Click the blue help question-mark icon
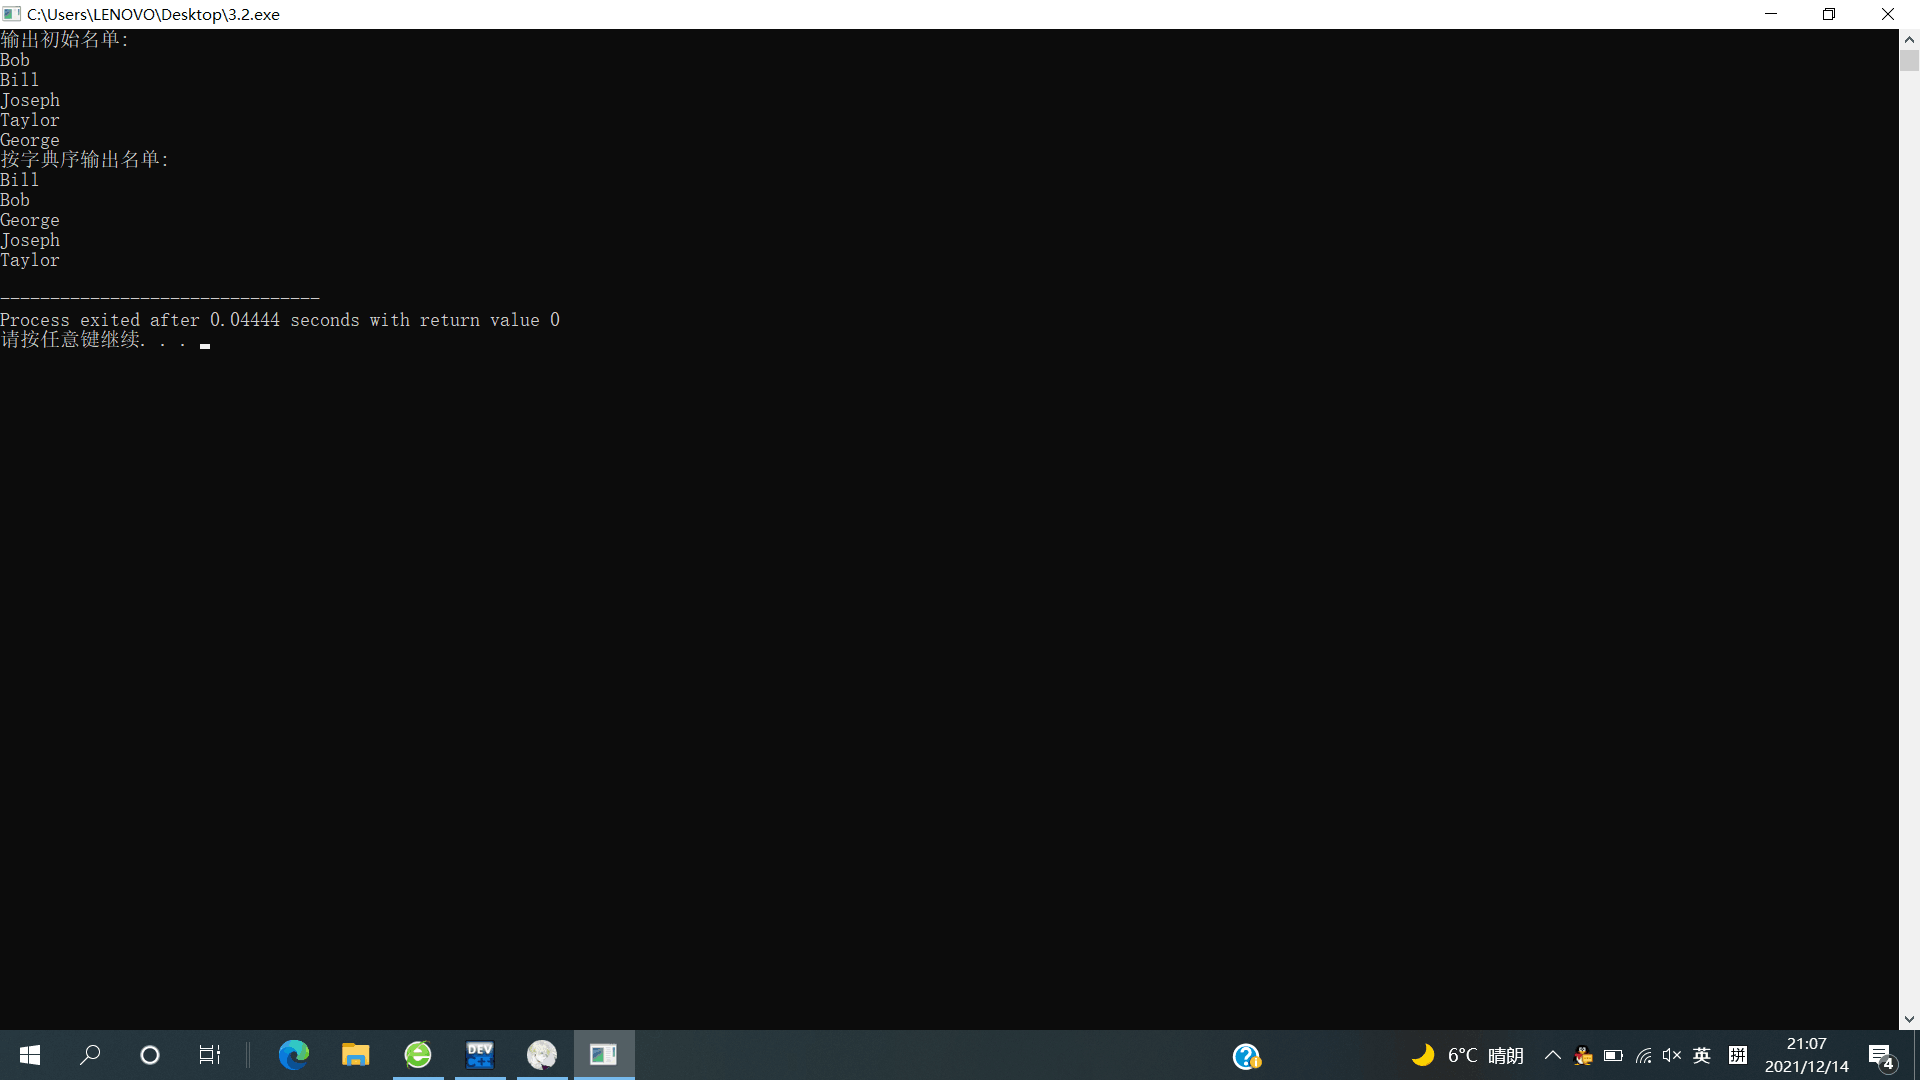This screenshot has width=1920, height=1080. point(1246,1056)
